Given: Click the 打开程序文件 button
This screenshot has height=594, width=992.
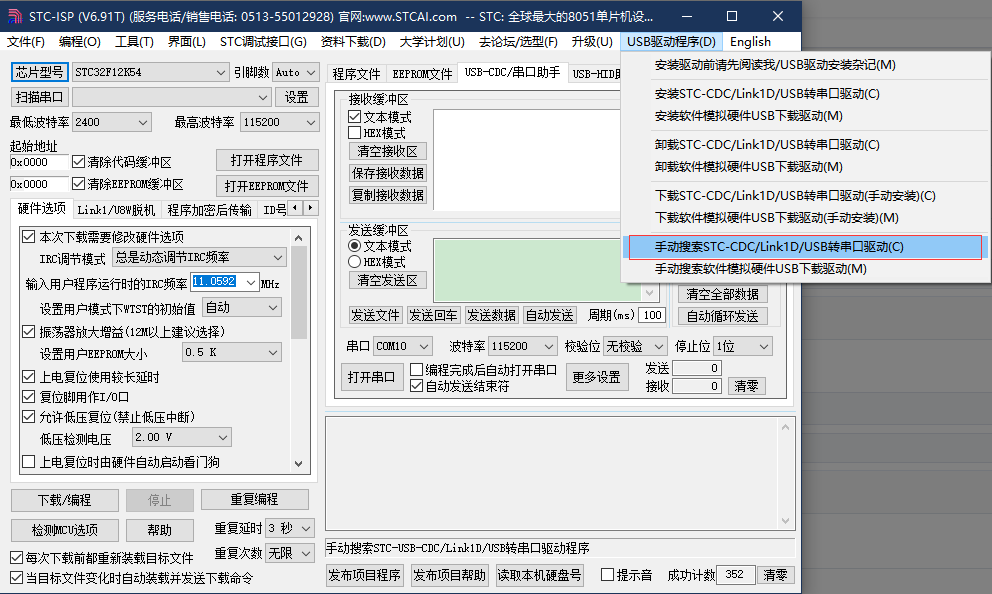Looking at the screenshot, I should click(x=266, y=160).
